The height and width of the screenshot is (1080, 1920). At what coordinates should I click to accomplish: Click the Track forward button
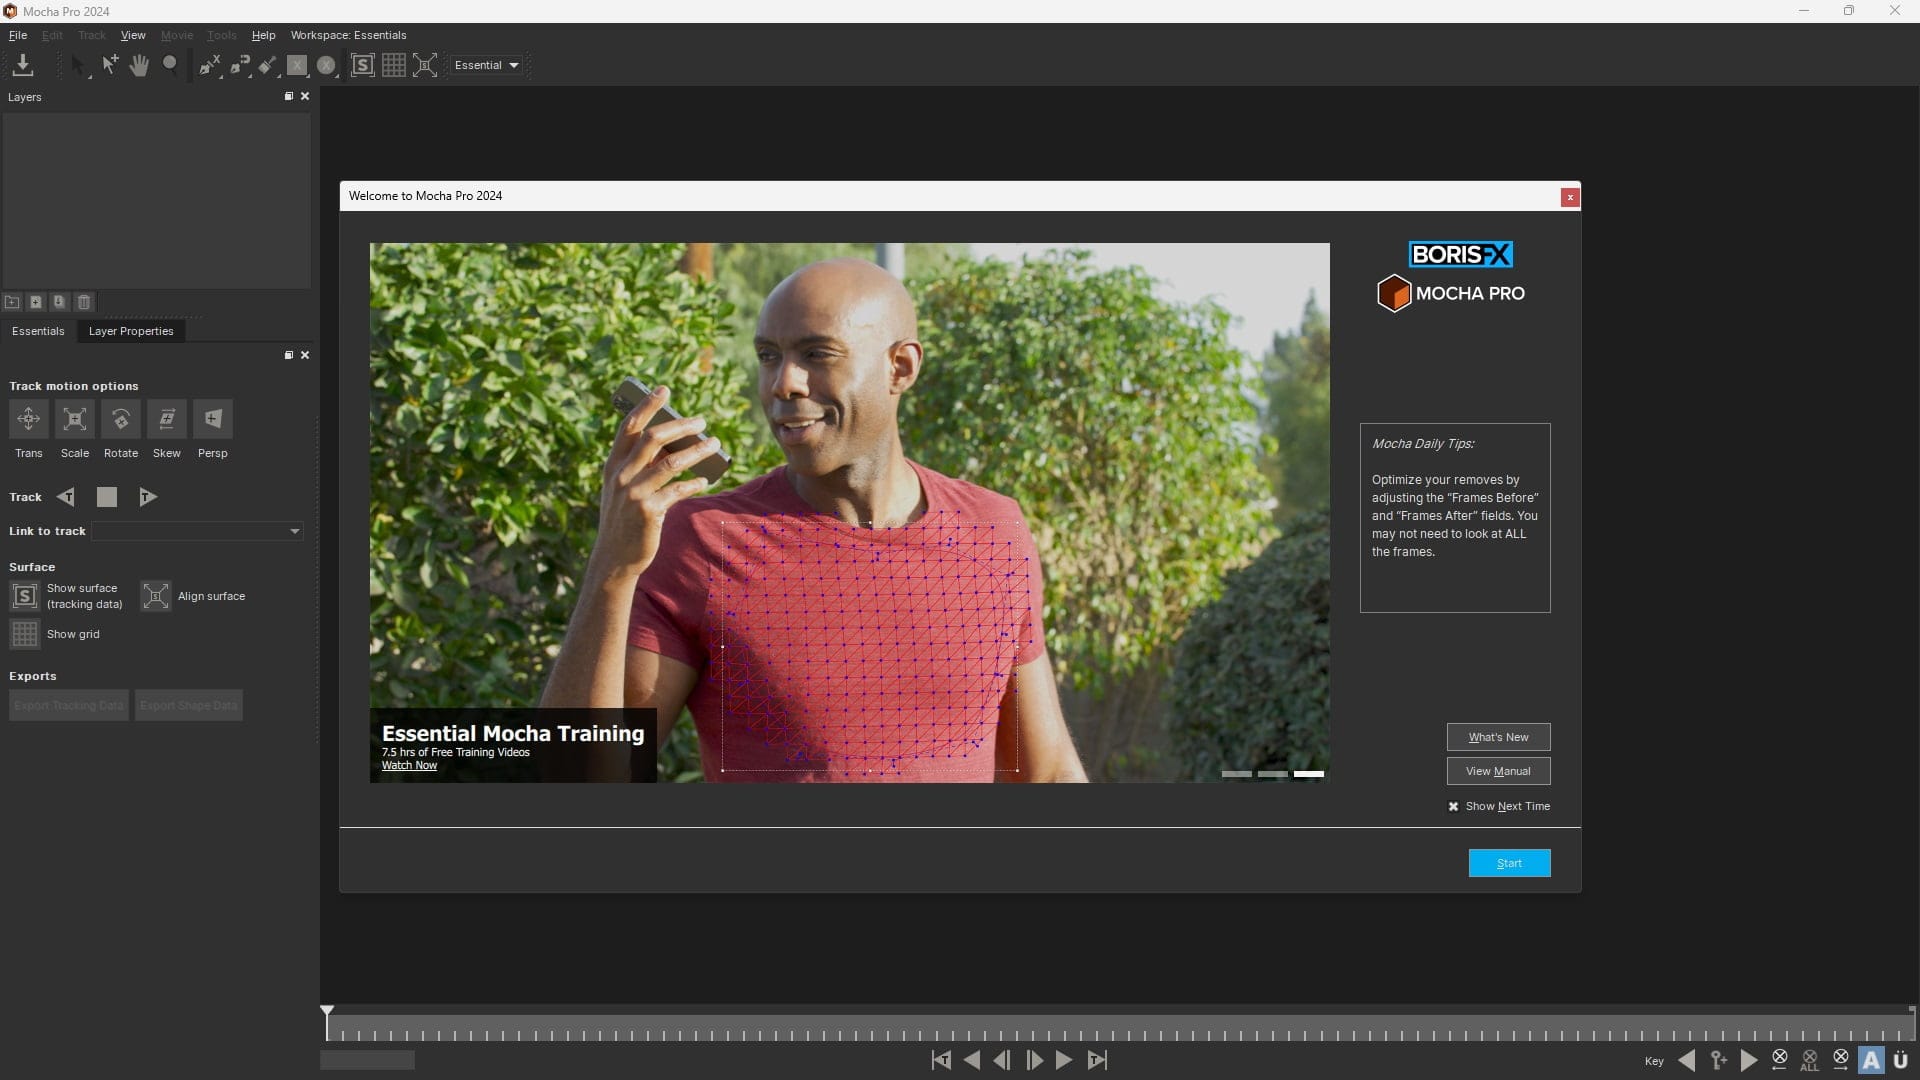[x=147, y=497]
